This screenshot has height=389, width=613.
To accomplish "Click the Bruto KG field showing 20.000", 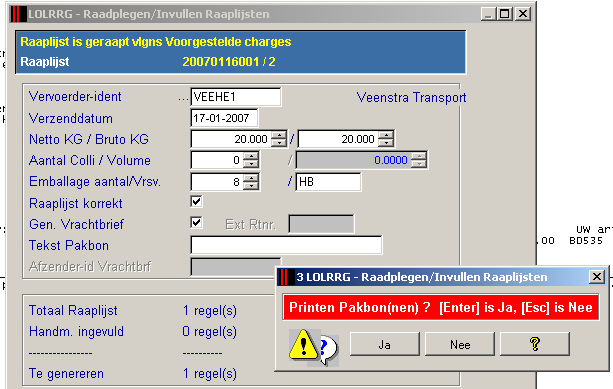I will [x=338, y=139].
